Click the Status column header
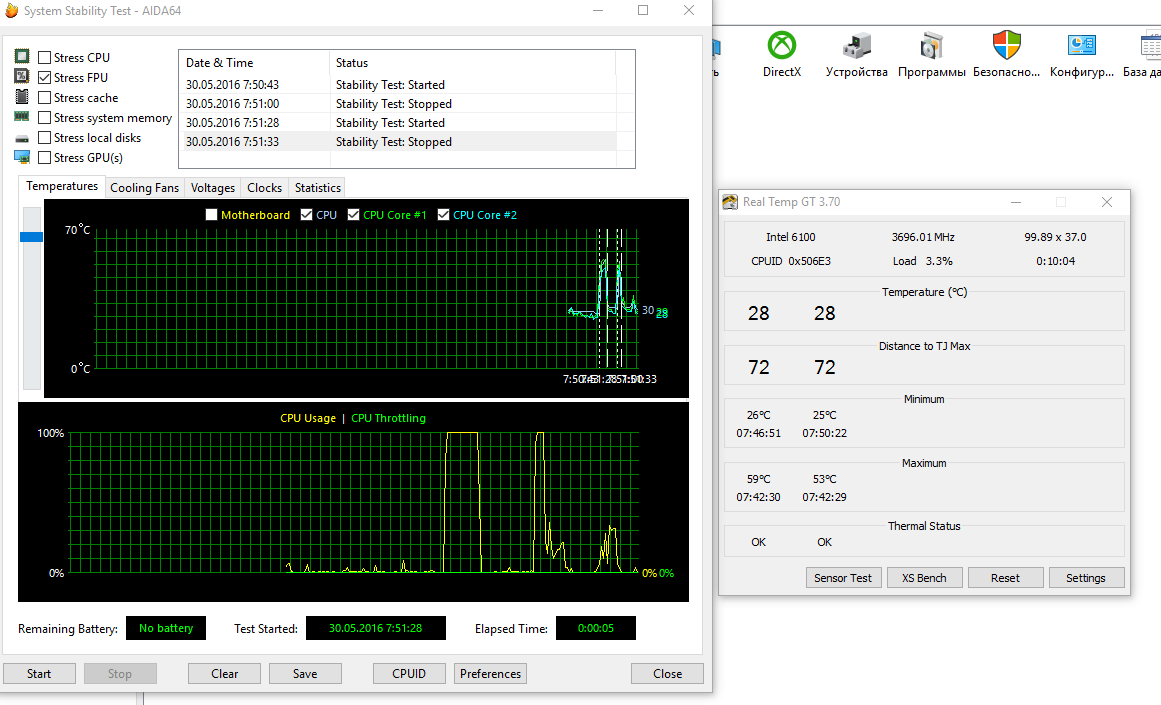 pyautogui.click(x=472, y=63)
